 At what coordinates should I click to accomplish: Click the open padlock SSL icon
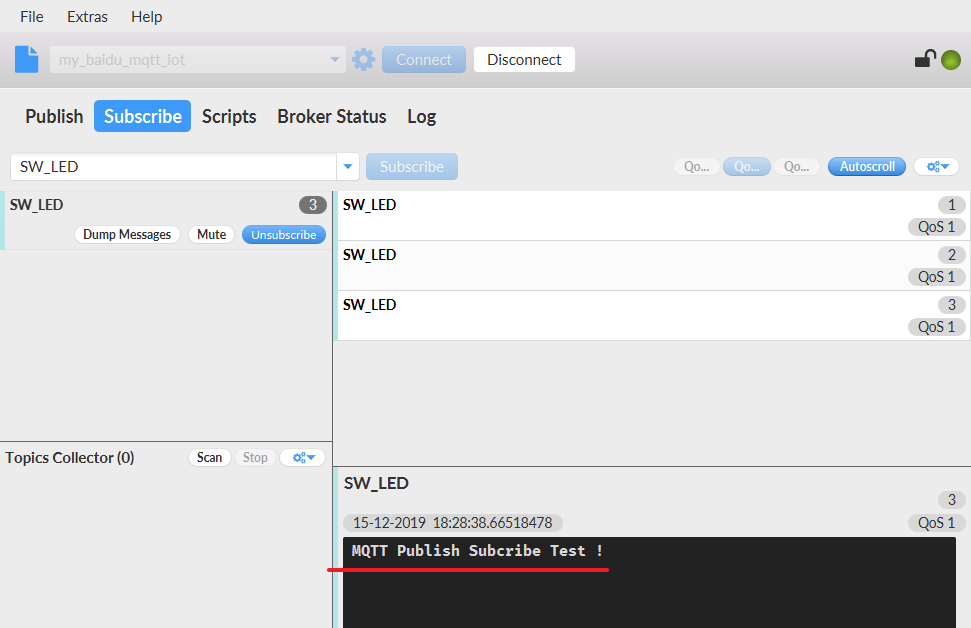coord(925,59)
